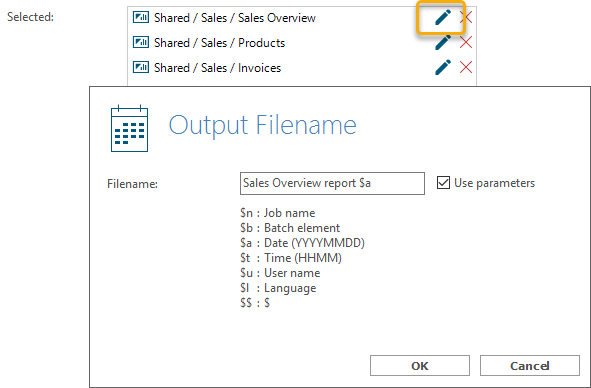Screen dimensions: 591x388
Task: Edit filename of Sales Overview report
Action: click(x=443, y=17)
